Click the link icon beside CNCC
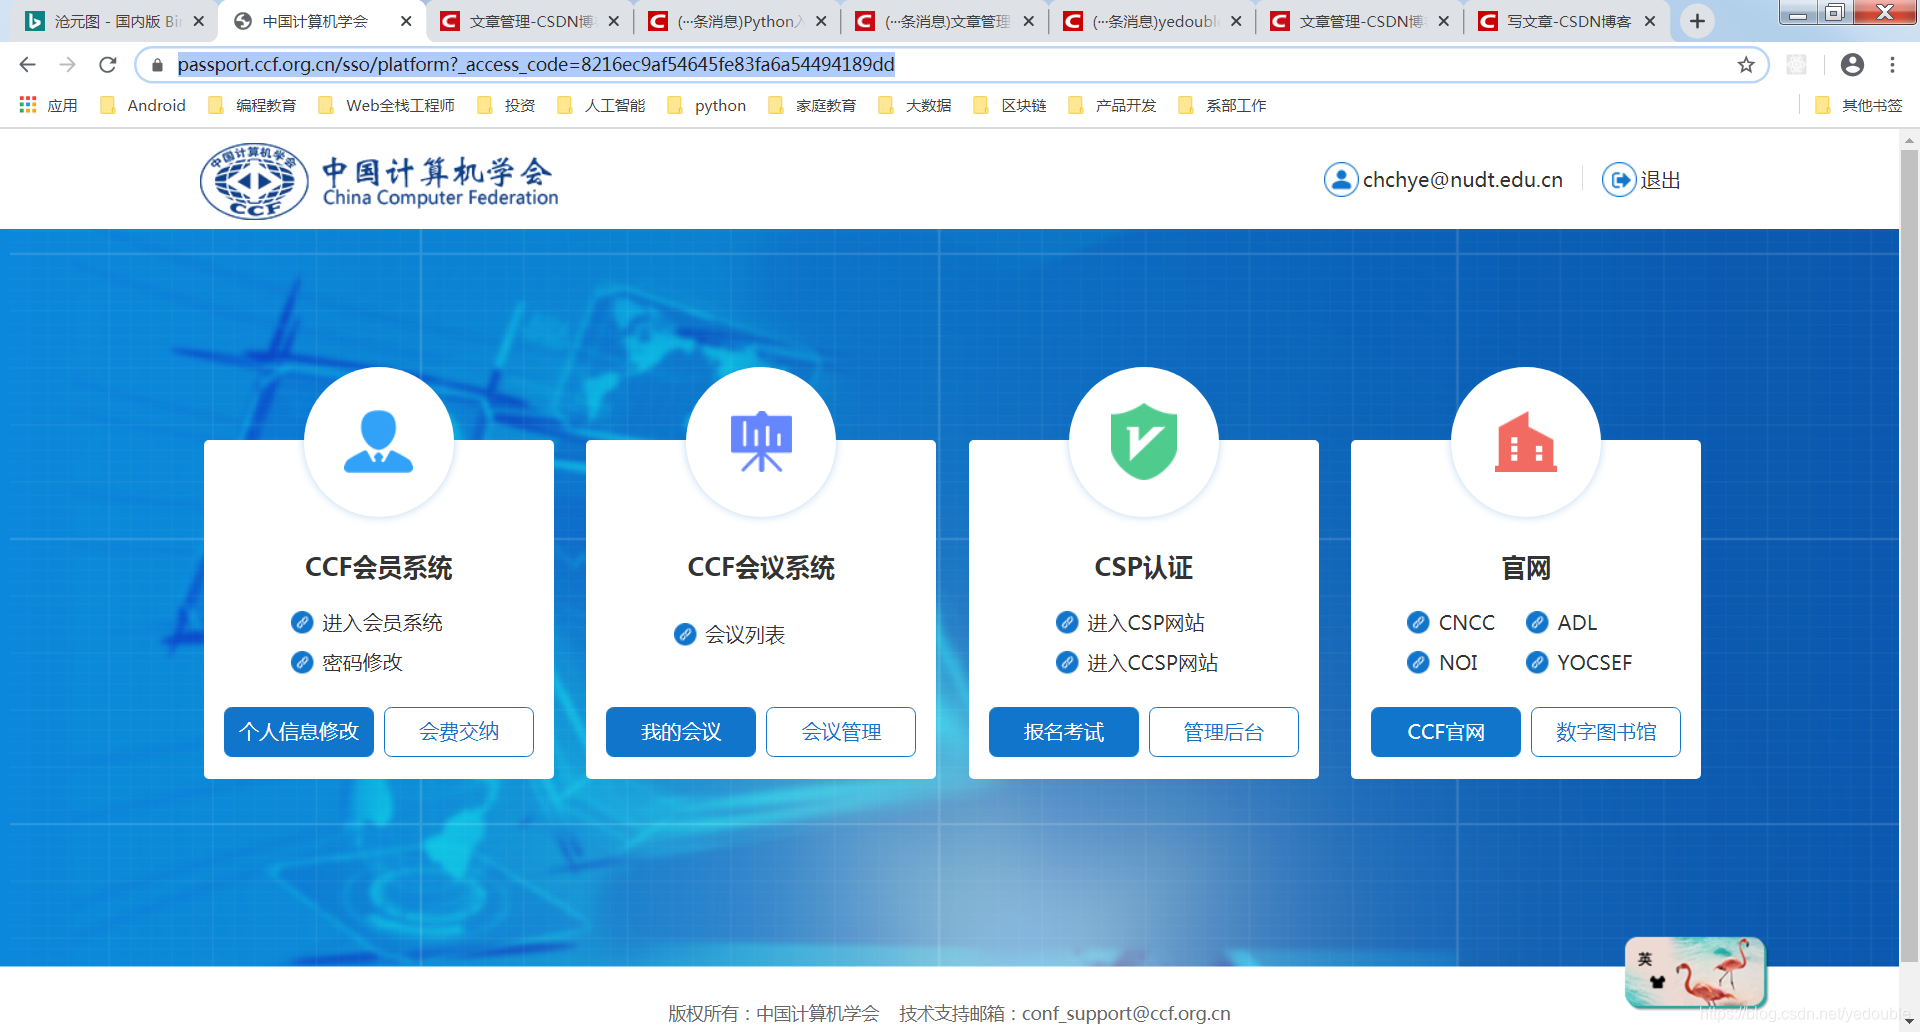Screen dimensions: 1920x1032 (1418, 623)
